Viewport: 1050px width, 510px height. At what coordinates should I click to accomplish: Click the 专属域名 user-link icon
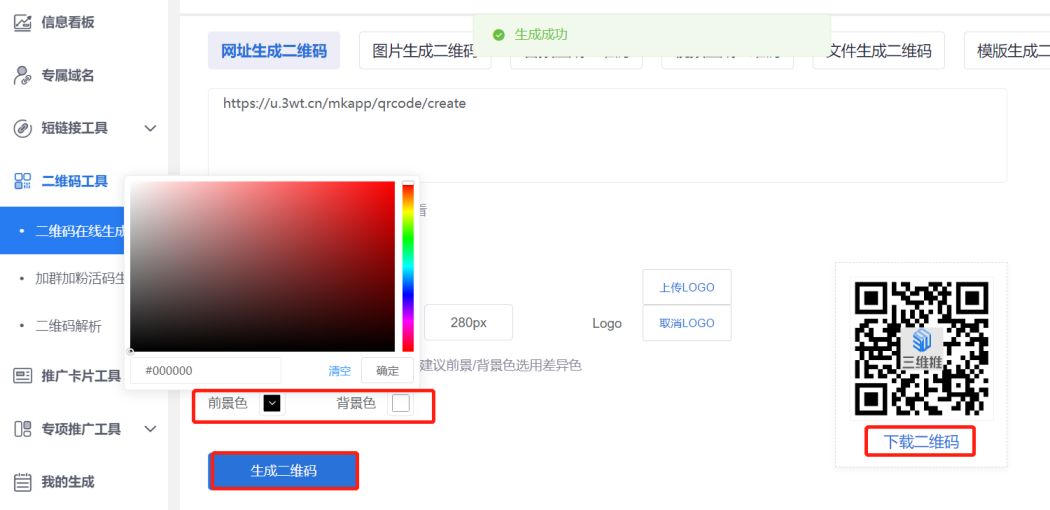coord(23,76)
